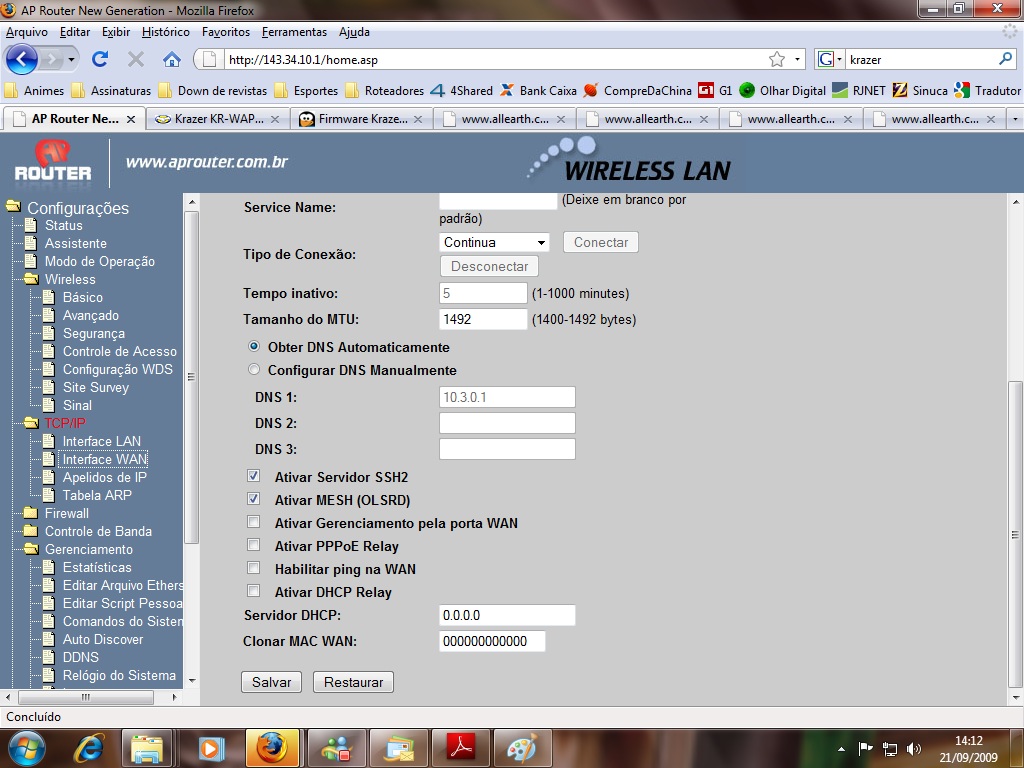Uncheck Ativar MESH (OLSRD)

[253, 499]
